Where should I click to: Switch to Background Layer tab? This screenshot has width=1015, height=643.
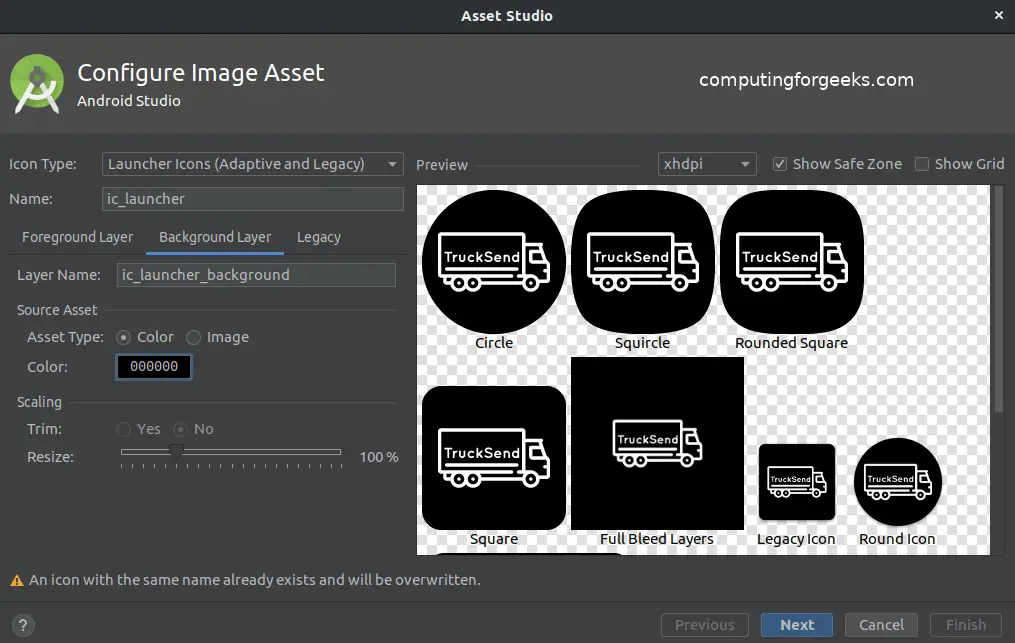pos(215,237)
